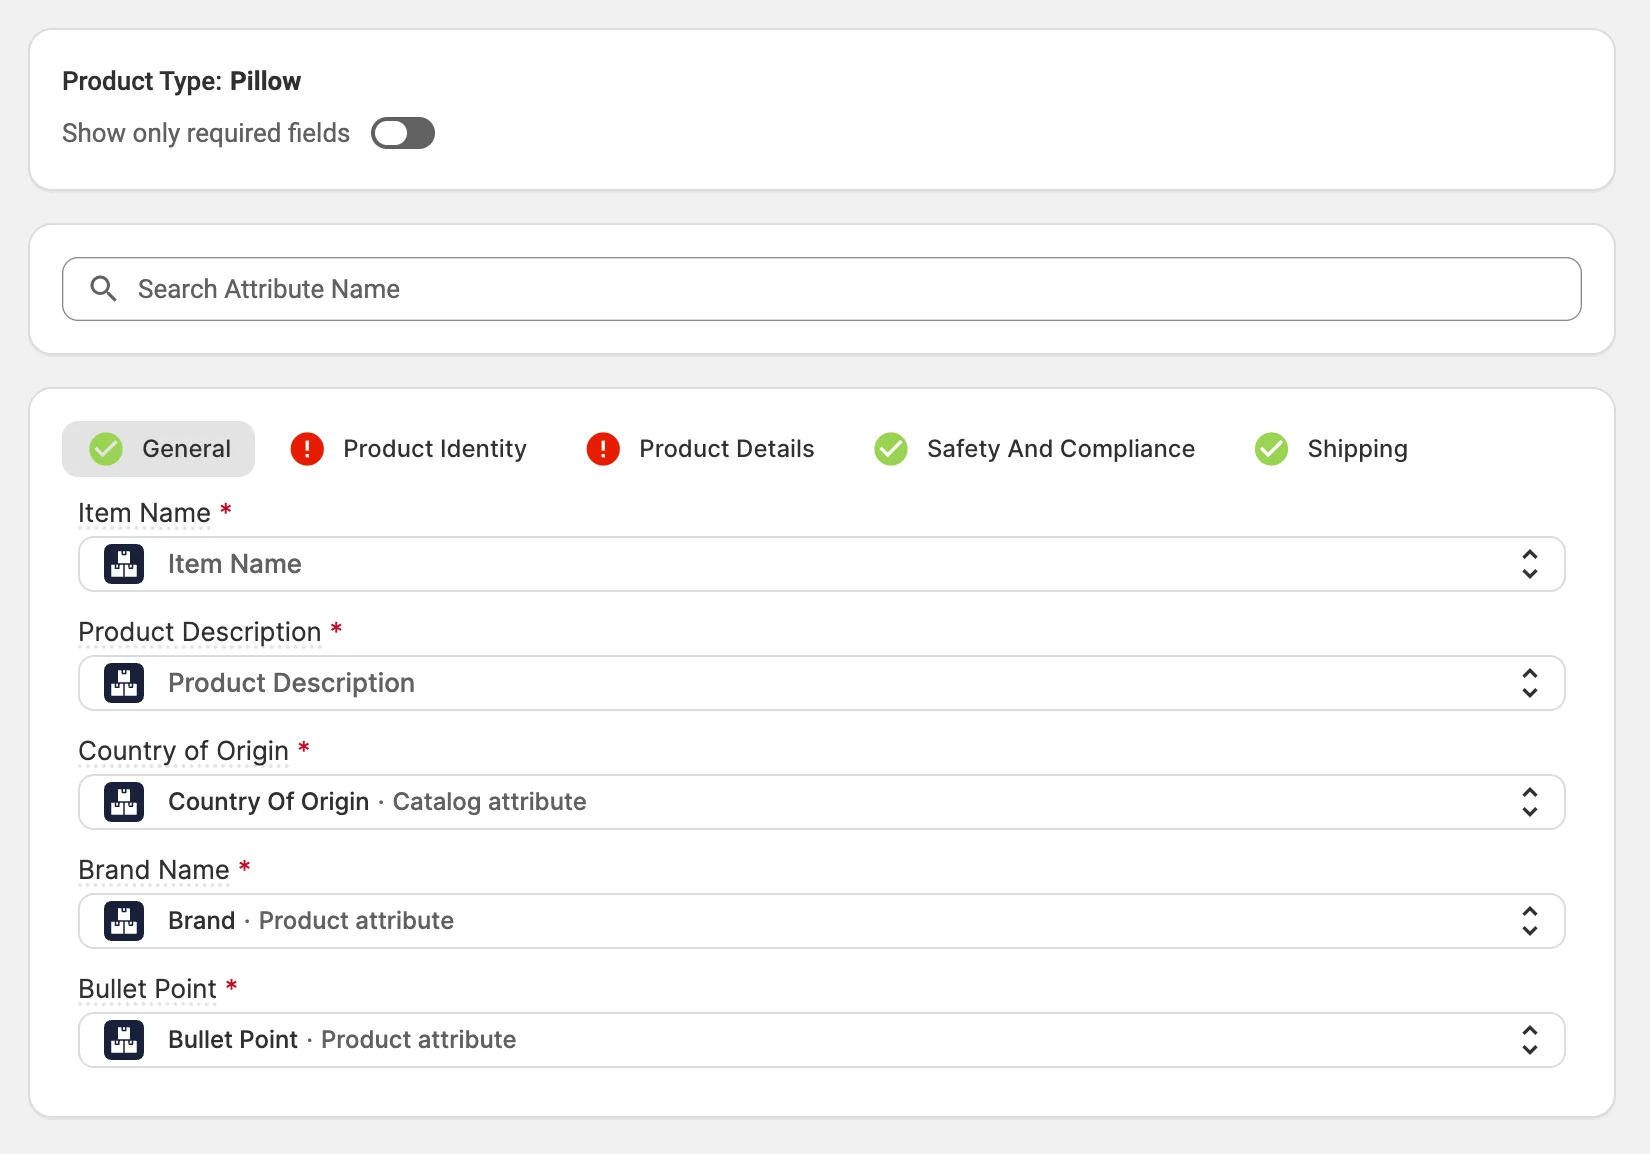Click the Search Attribute Name field
The width and height of the screenshot is (1650, 1154).
click(821, 289)
